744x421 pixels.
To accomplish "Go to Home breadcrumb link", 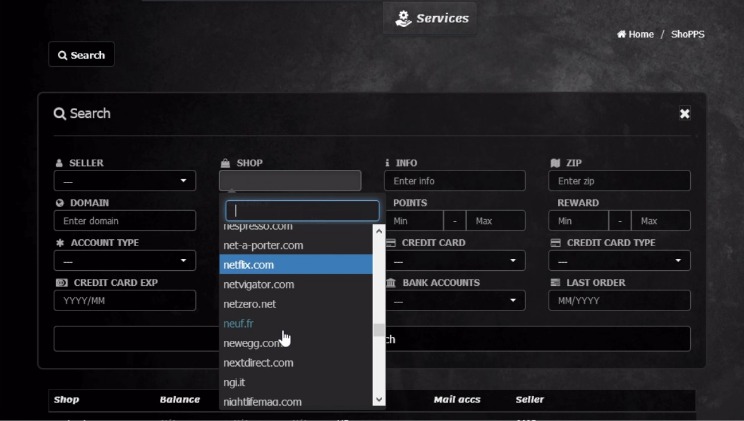I will [635, 34].
